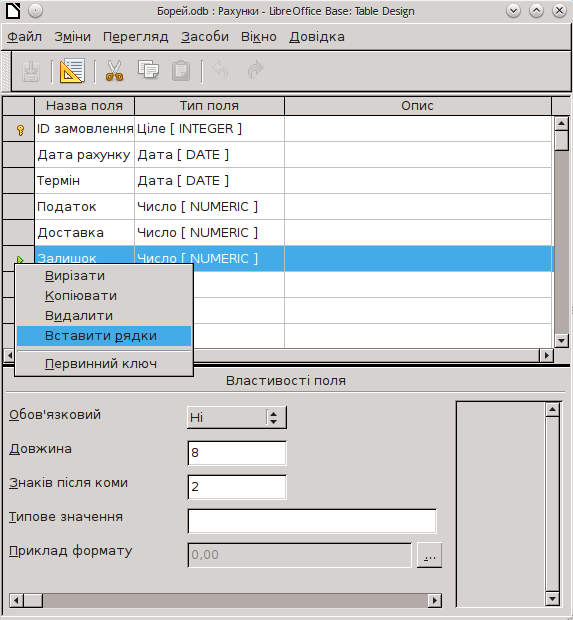
Task: Click the primary key icon beside ID замовлення
Action: click(20, 130)
